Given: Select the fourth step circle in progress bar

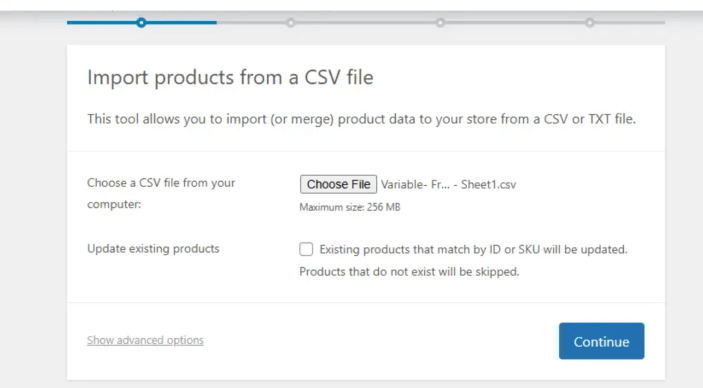Looking at the screenshot, I should [x=590, y=22].
